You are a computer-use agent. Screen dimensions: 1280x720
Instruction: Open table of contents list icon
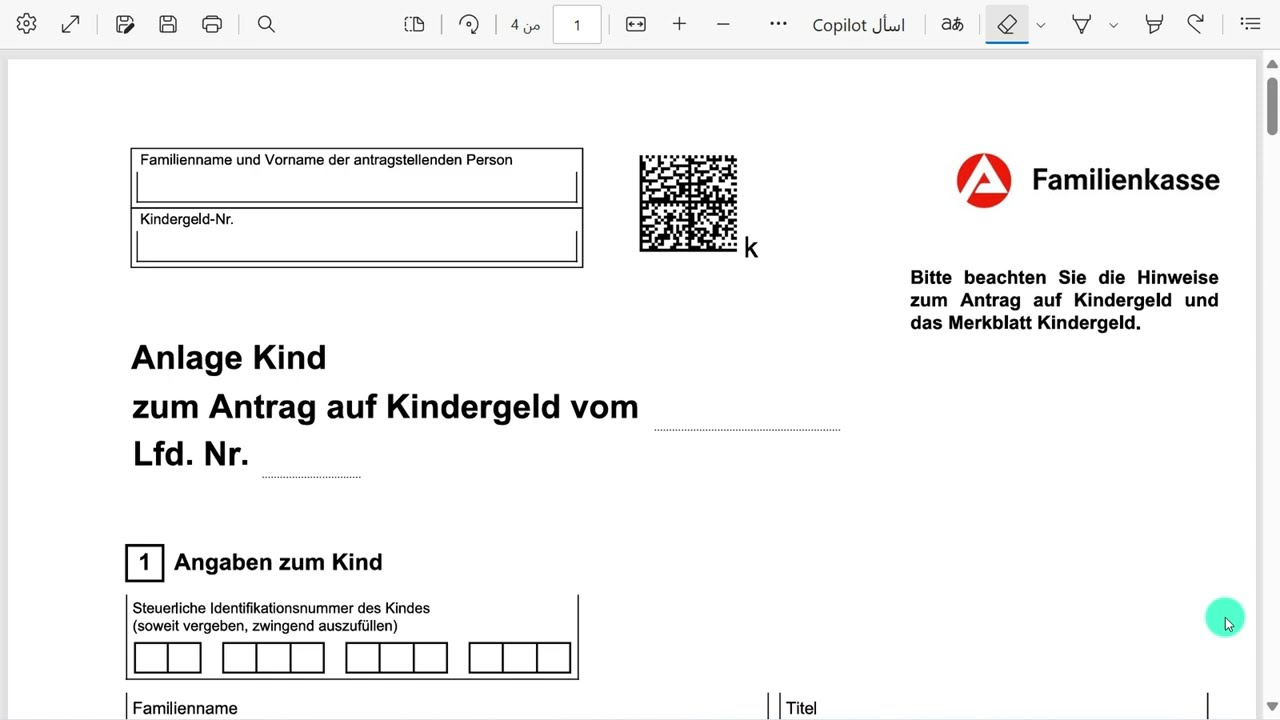point(1250,24)
